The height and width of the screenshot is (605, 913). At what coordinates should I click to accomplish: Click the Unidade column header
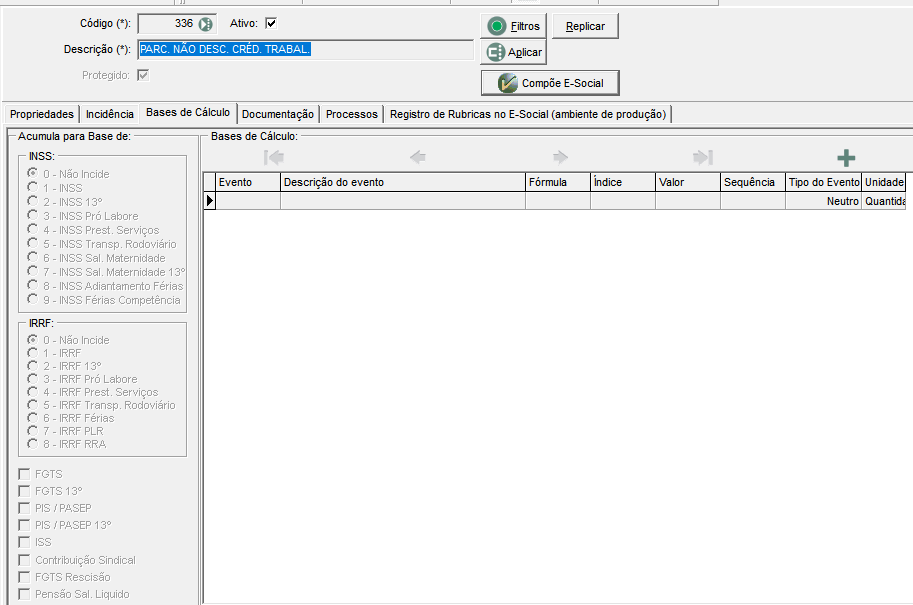[884, 182]
